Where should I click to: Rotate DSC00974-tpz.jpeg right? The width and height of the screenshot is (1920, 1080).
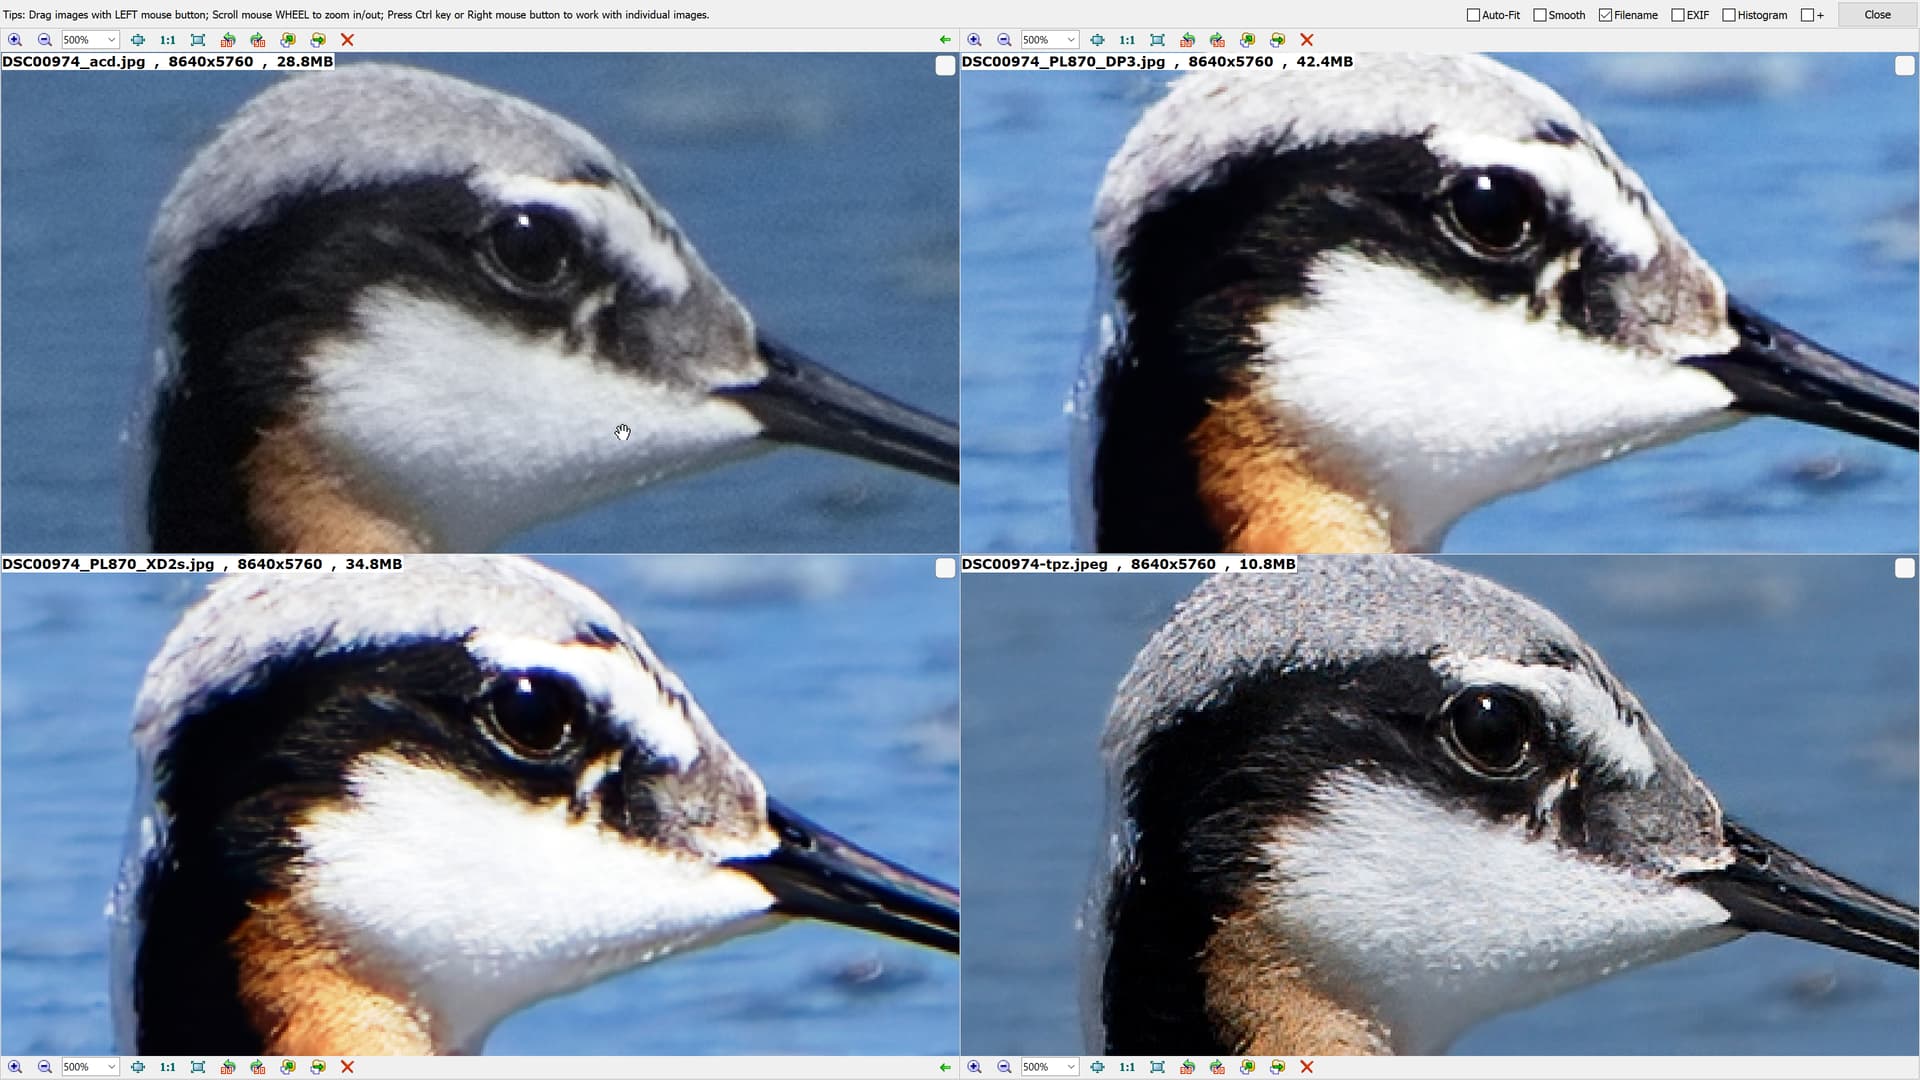point(1217,1067)
